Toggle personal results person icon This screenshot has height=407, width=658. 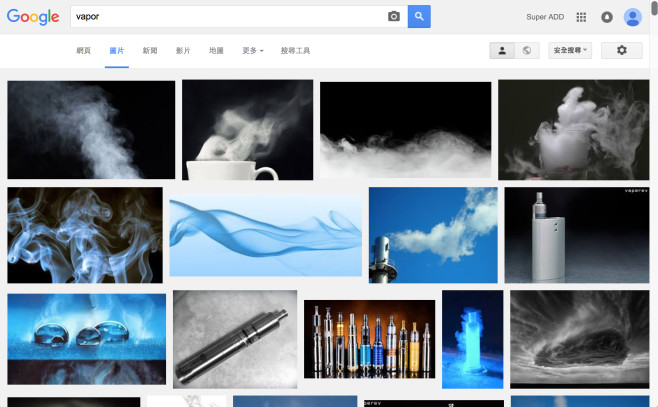coord(502,50)
